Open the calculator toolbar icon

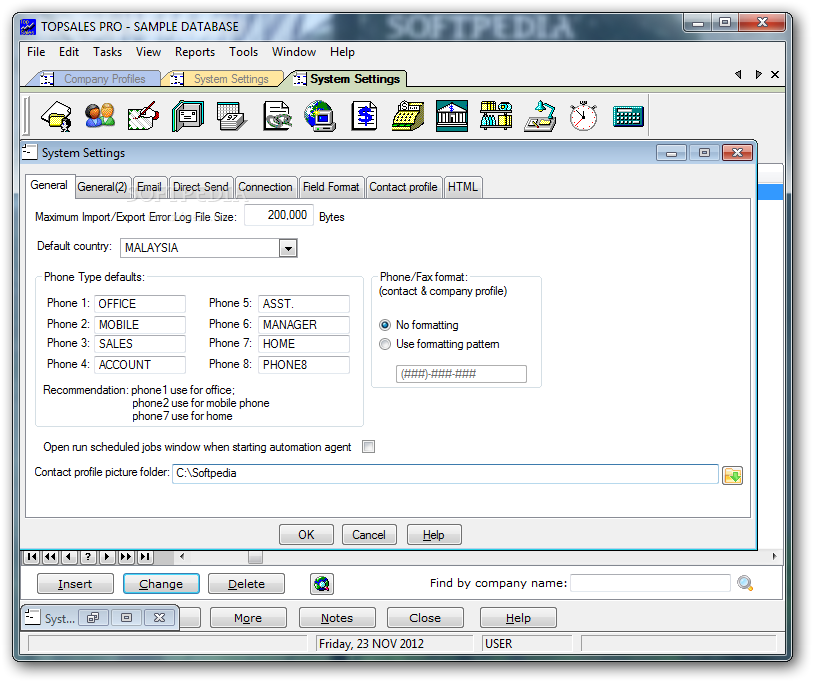pyautogui.click(x=628, y=116)
